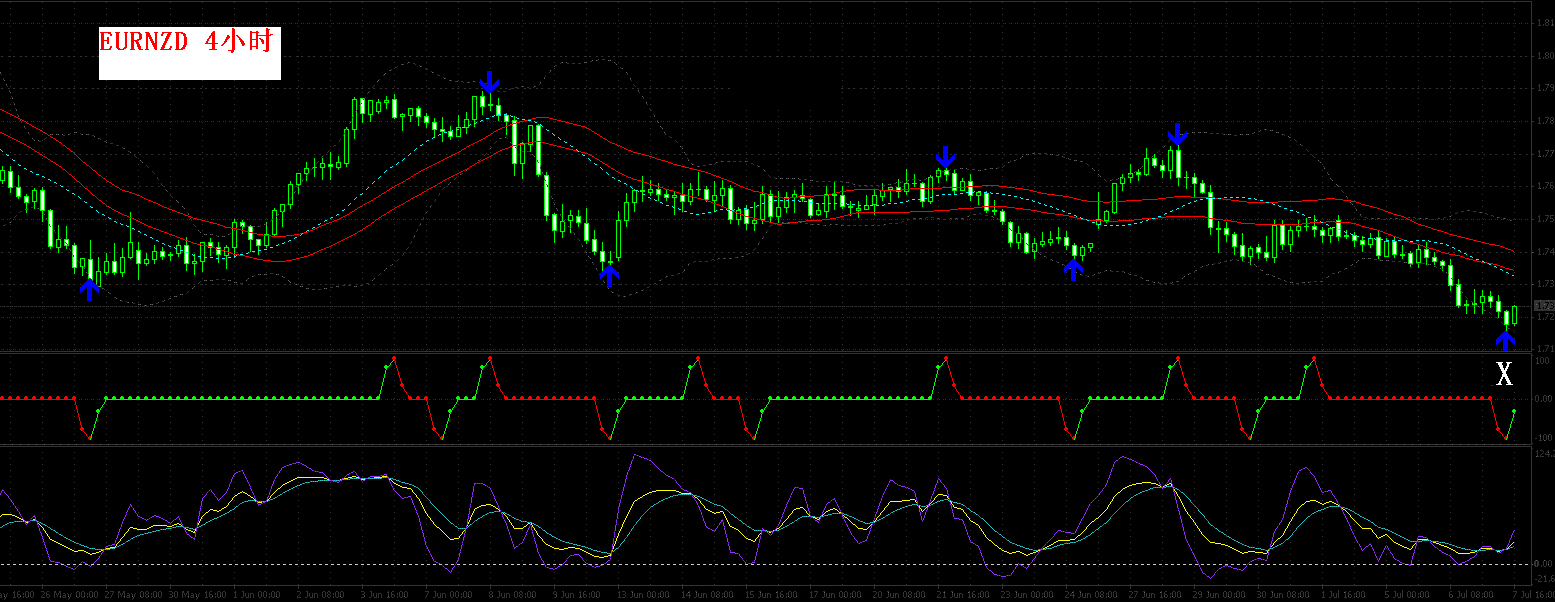Select the 21 Jun 16:00 time label
This screenshot has width=1555, height=602.
pos(964,594)
